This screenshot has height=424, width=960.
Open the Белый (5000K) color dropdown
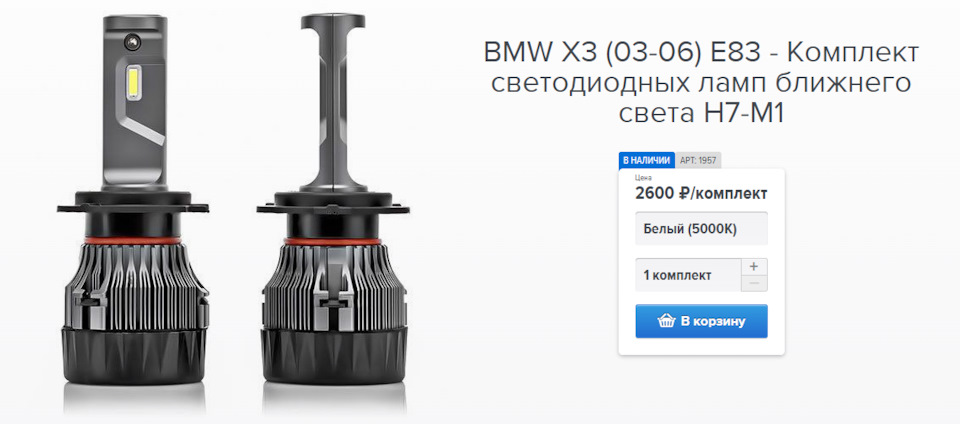tap(702, 229)
